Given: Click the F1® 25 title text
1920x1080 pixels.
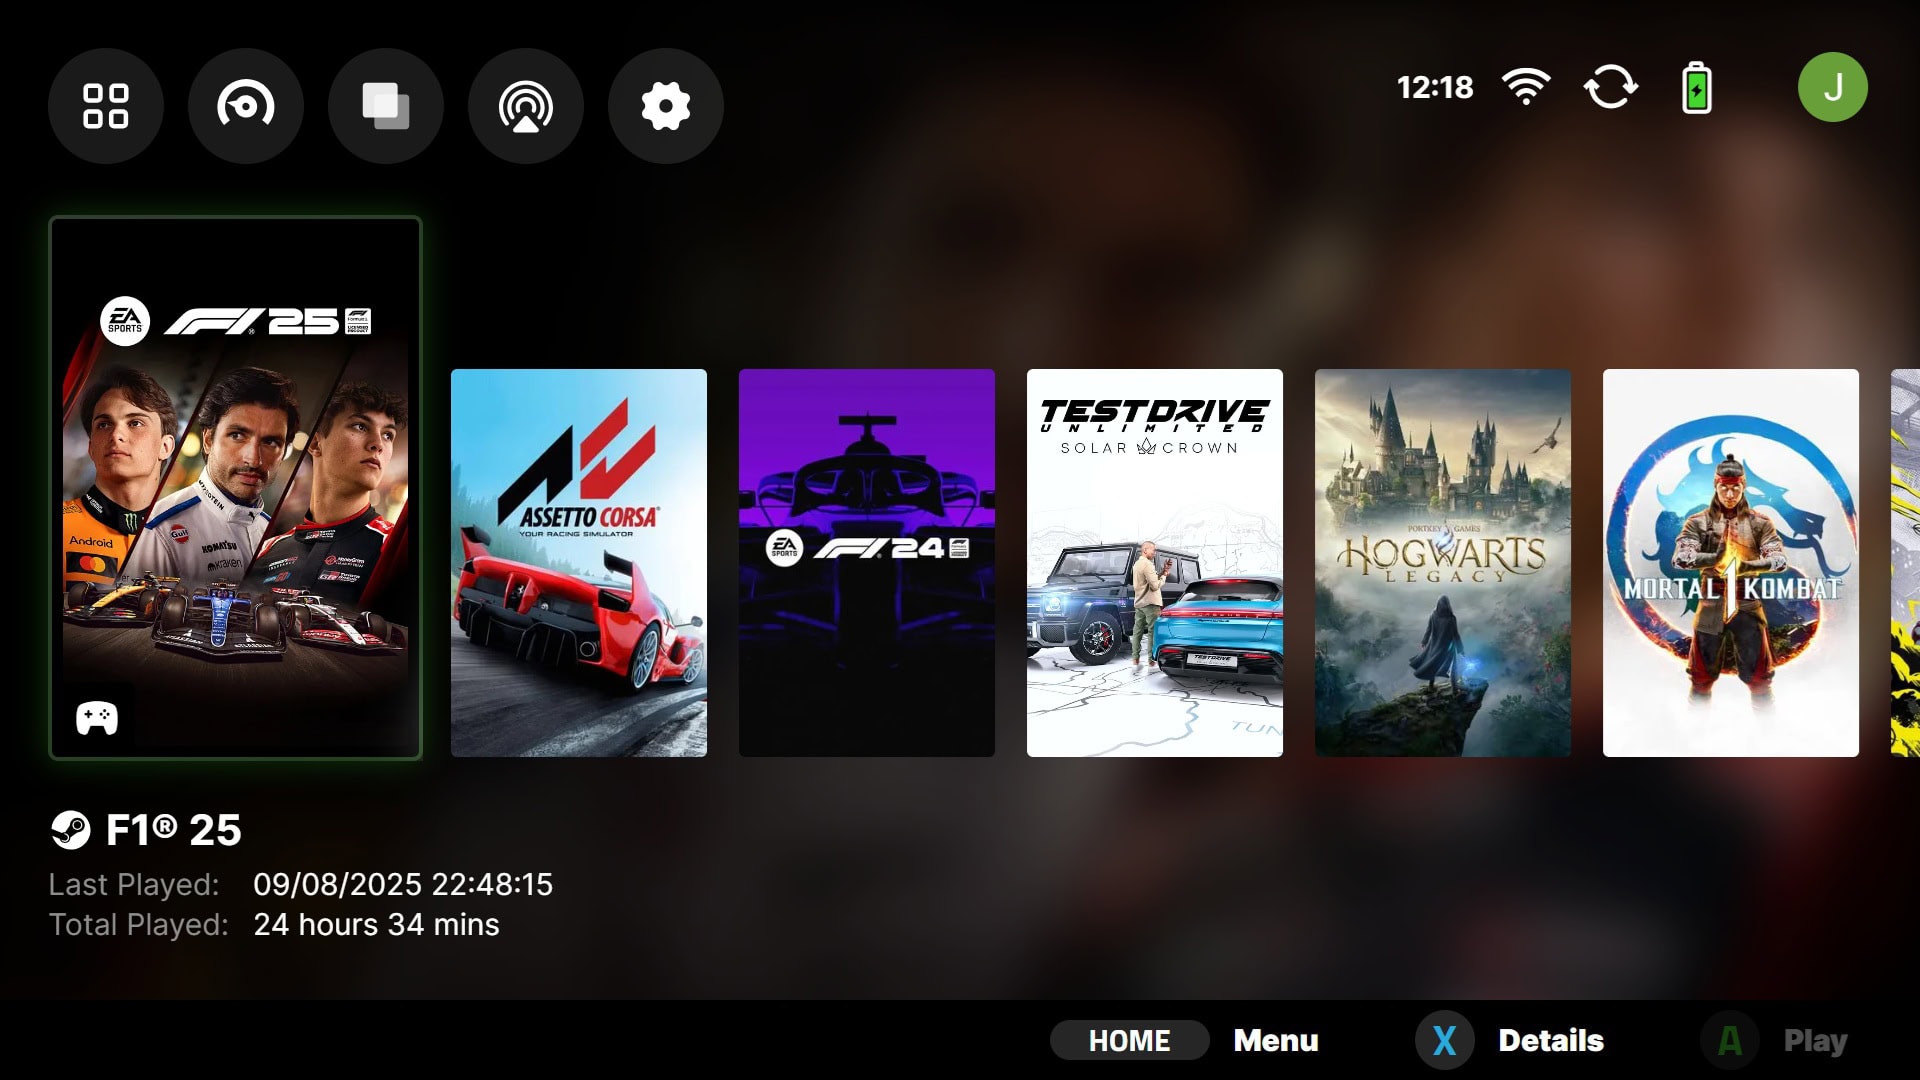Looking at the screenshot, I should [x=174, y=830].
